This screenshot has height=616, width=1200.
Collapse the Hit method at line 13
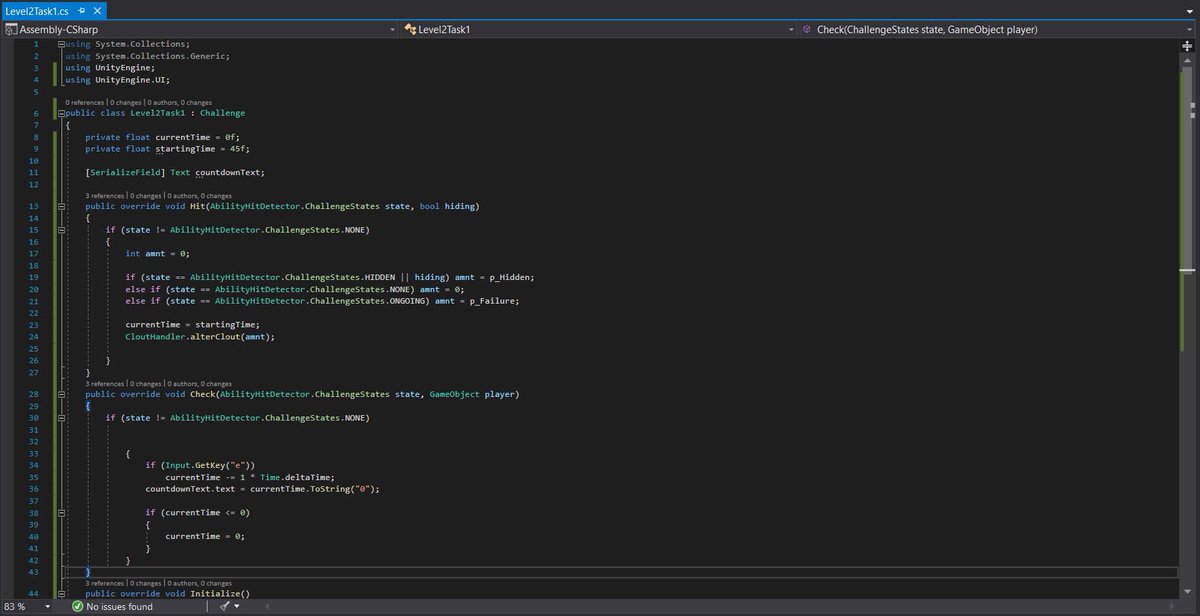tap(61, 207)
